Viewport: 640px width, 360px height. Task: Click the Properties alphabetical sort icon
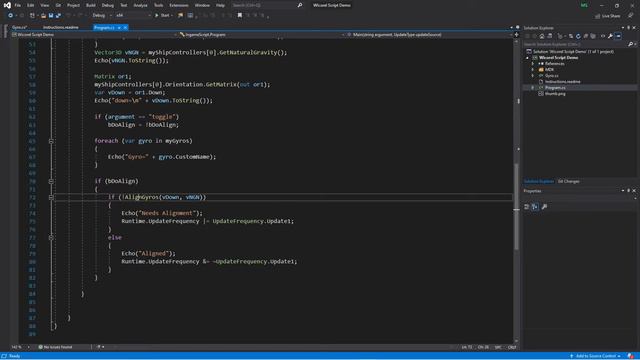pyautogui.click(x=535, y=207)
